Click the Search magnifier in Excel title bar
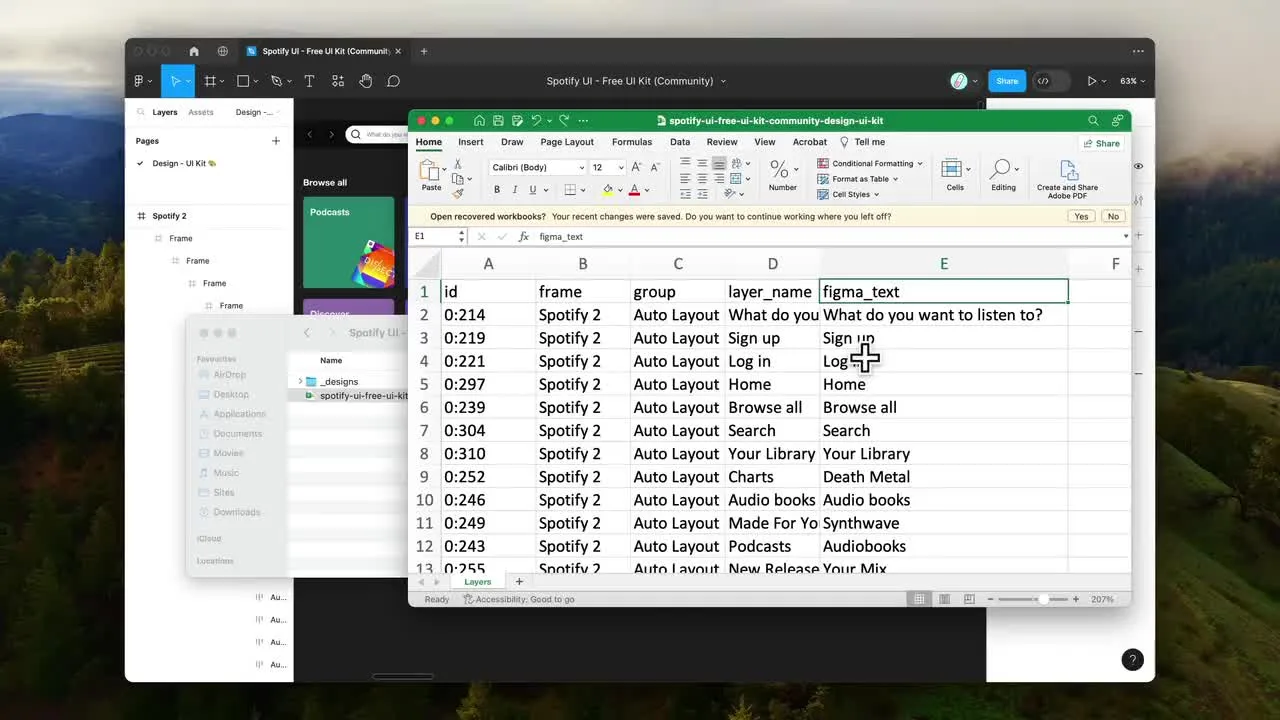 [1093, 120]
